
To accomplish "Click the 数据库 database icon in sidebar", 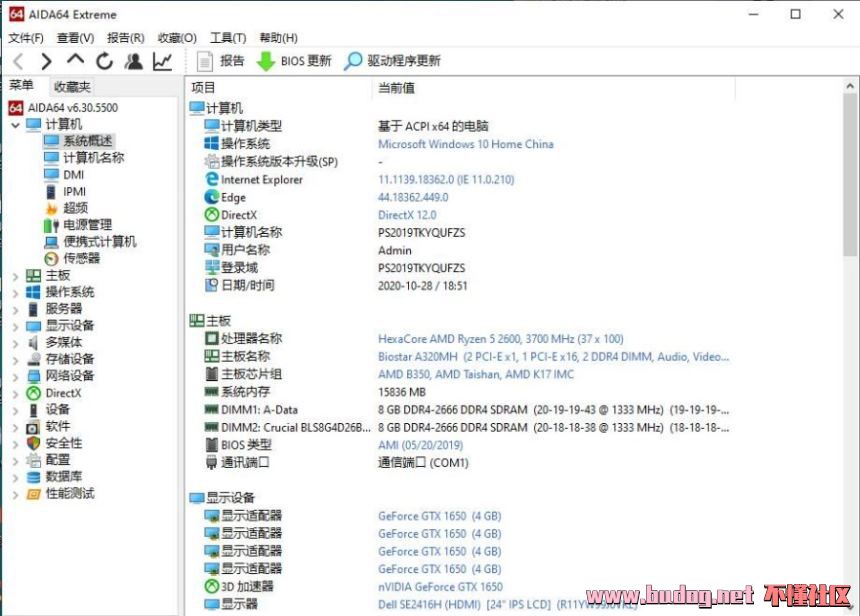I will point(33,477).
